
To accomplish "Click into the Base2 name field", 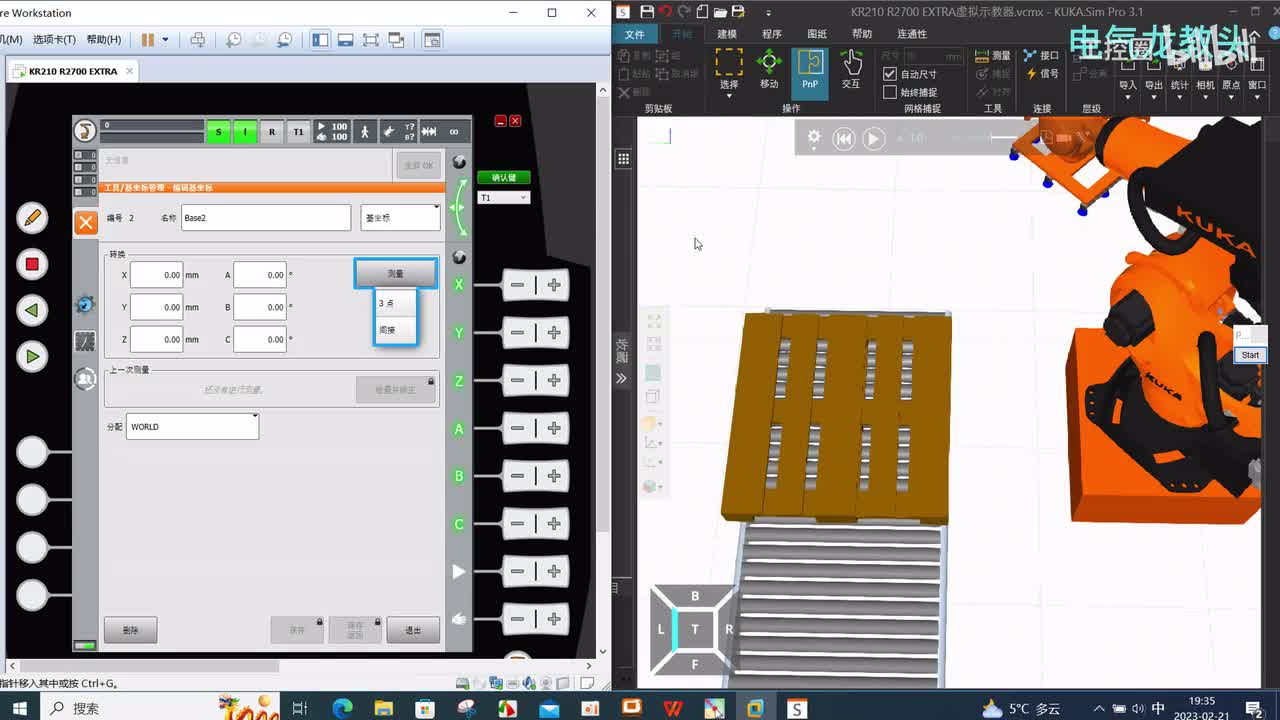I will pyautogui.click(x=266, y=218).
